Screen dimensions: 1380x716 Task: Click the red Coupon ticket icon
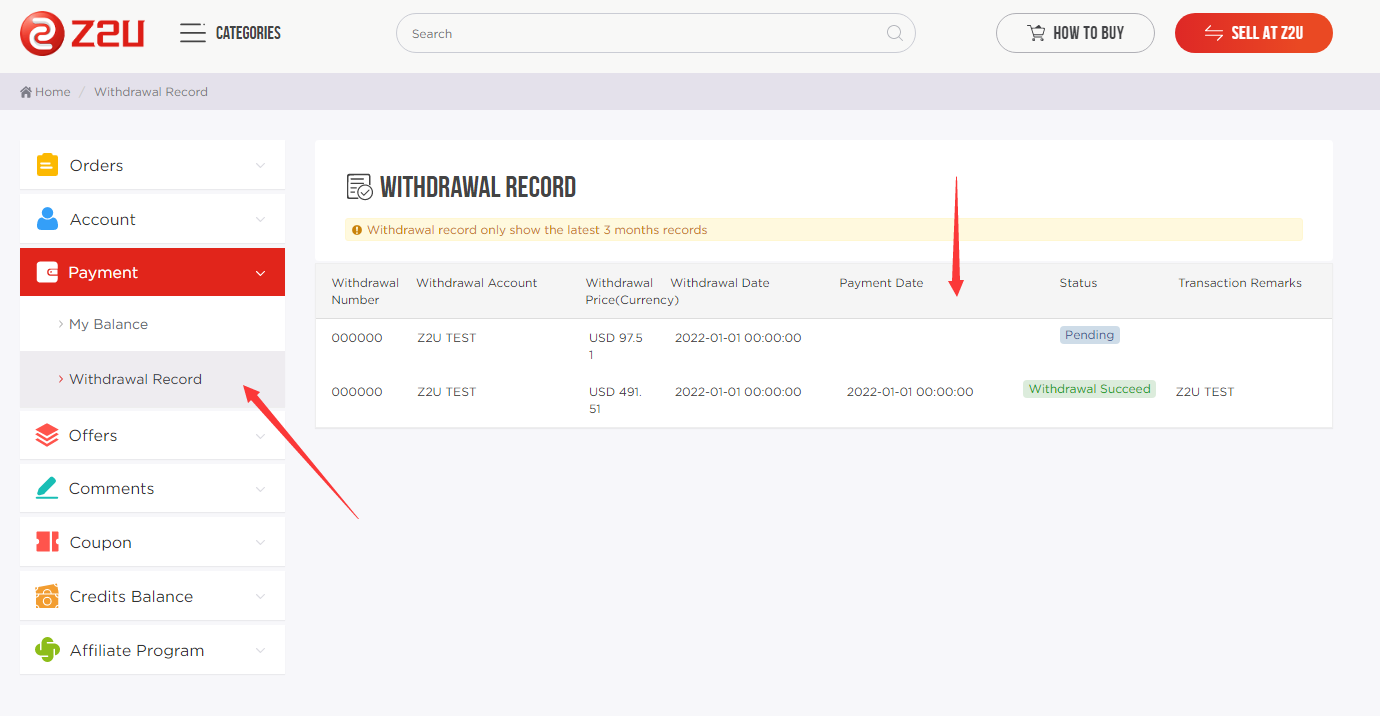[47, 542]
